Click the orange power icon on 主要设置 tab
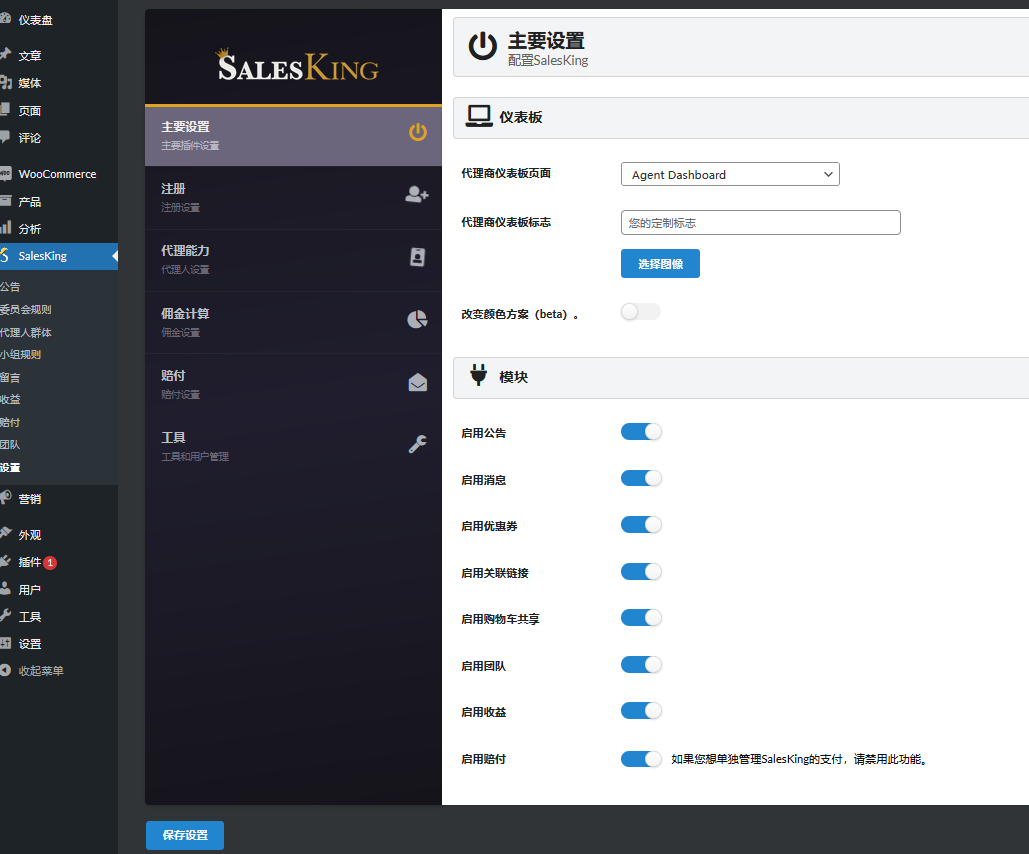The height and width of the screenshot is (854, 1029). click(x=418, y=132)
